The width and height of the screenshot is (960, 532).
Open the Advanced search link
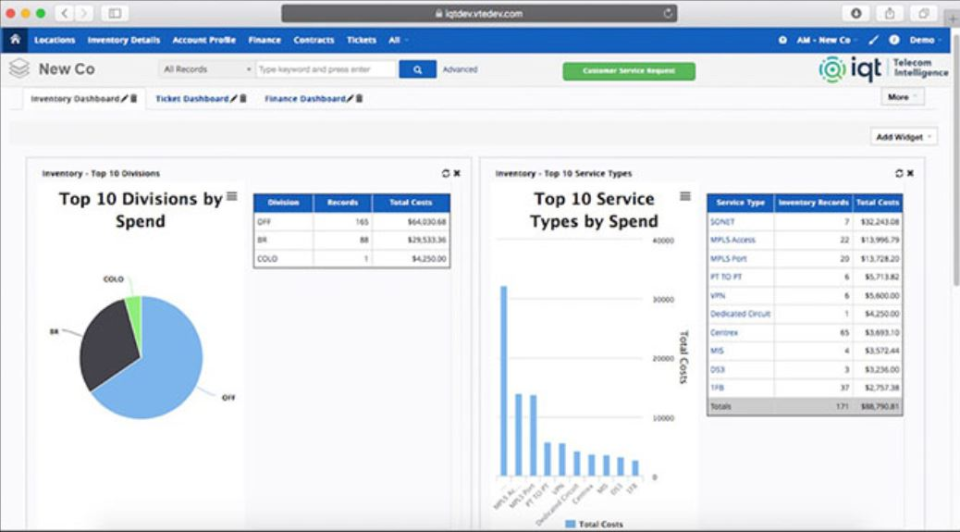[x=460, y=69]
